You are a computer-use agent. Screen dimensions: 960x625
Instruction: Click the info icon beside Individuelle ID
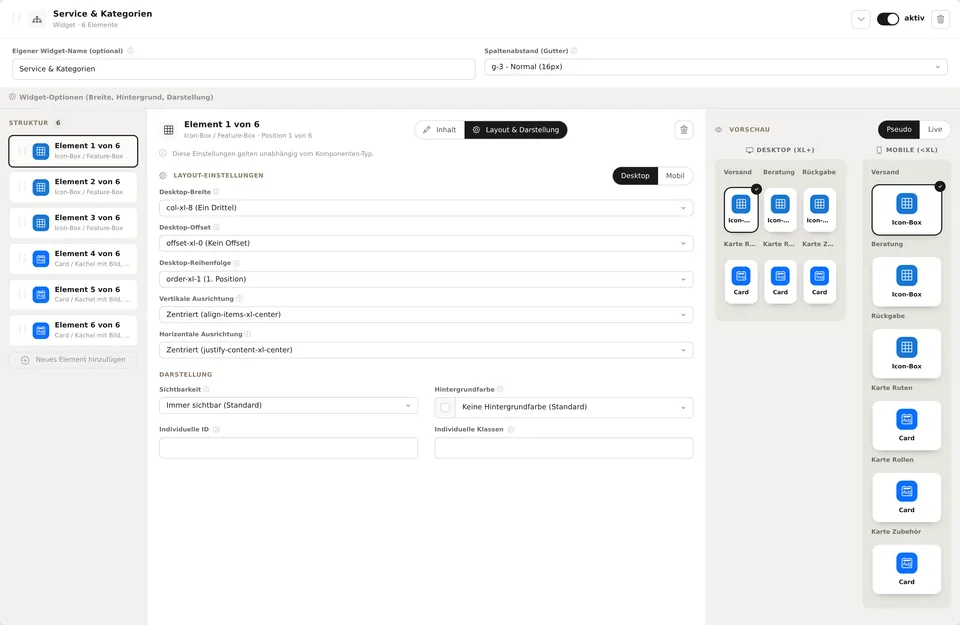tap(216, 429)
